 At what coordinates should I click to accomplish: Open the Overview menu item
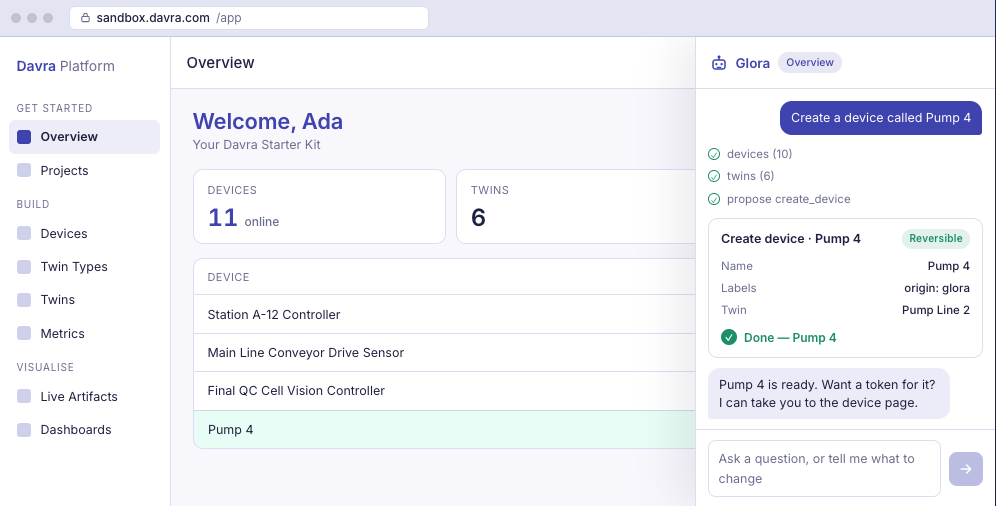click(x=84, y=136)
